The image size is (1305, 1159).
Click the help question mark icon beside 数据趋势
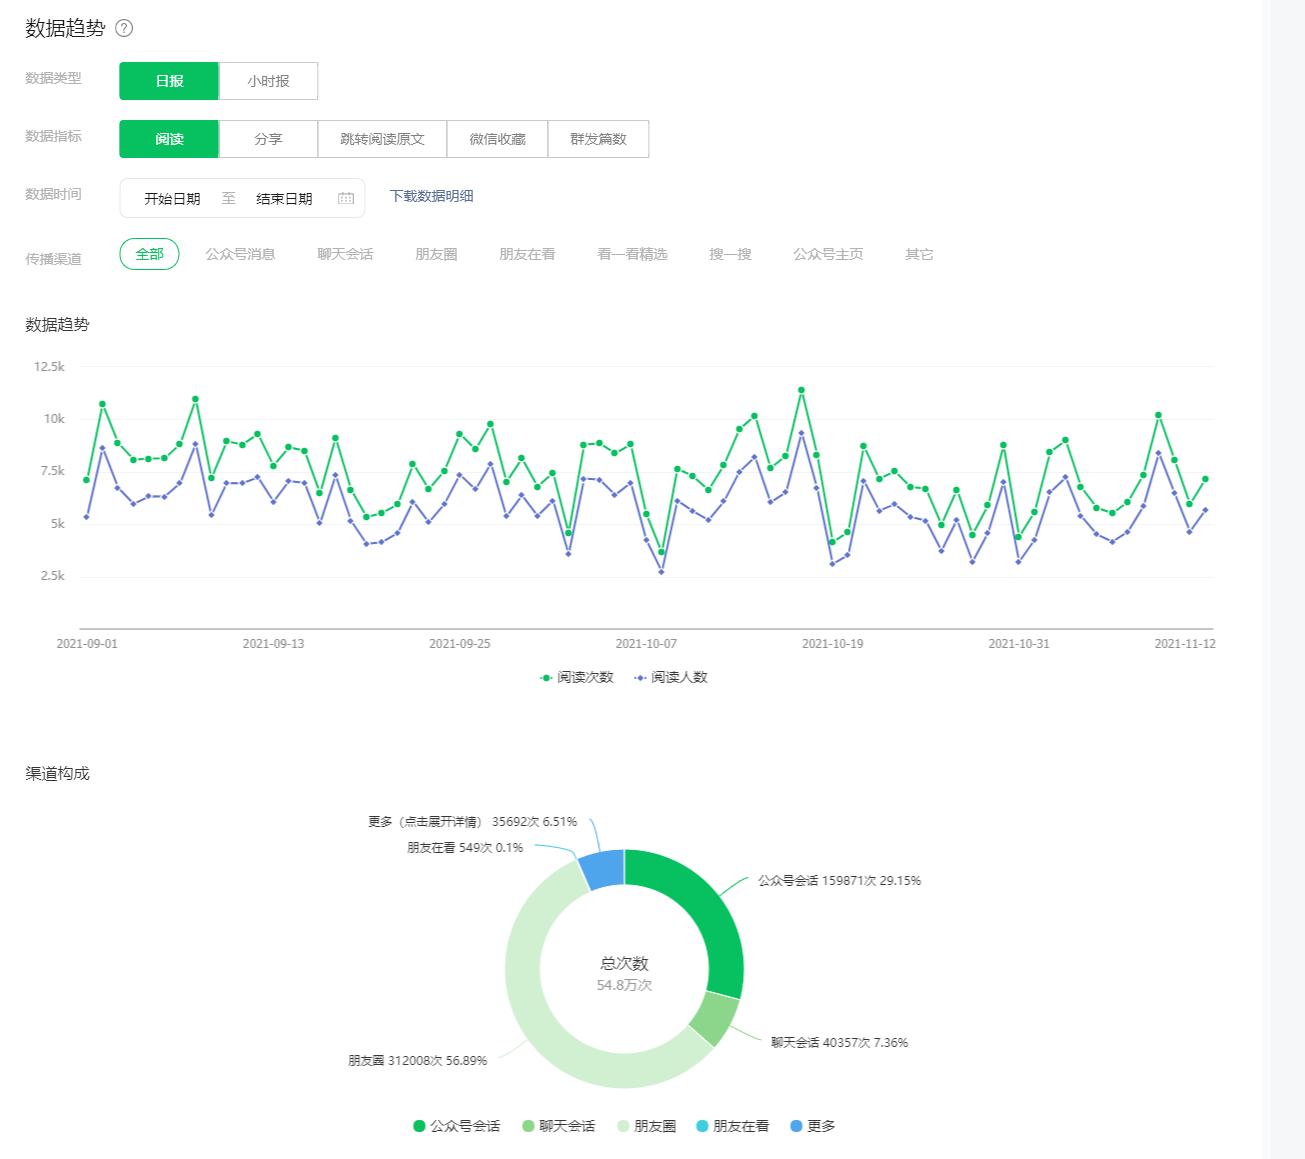pyautogui.click(x=124, y=28)
